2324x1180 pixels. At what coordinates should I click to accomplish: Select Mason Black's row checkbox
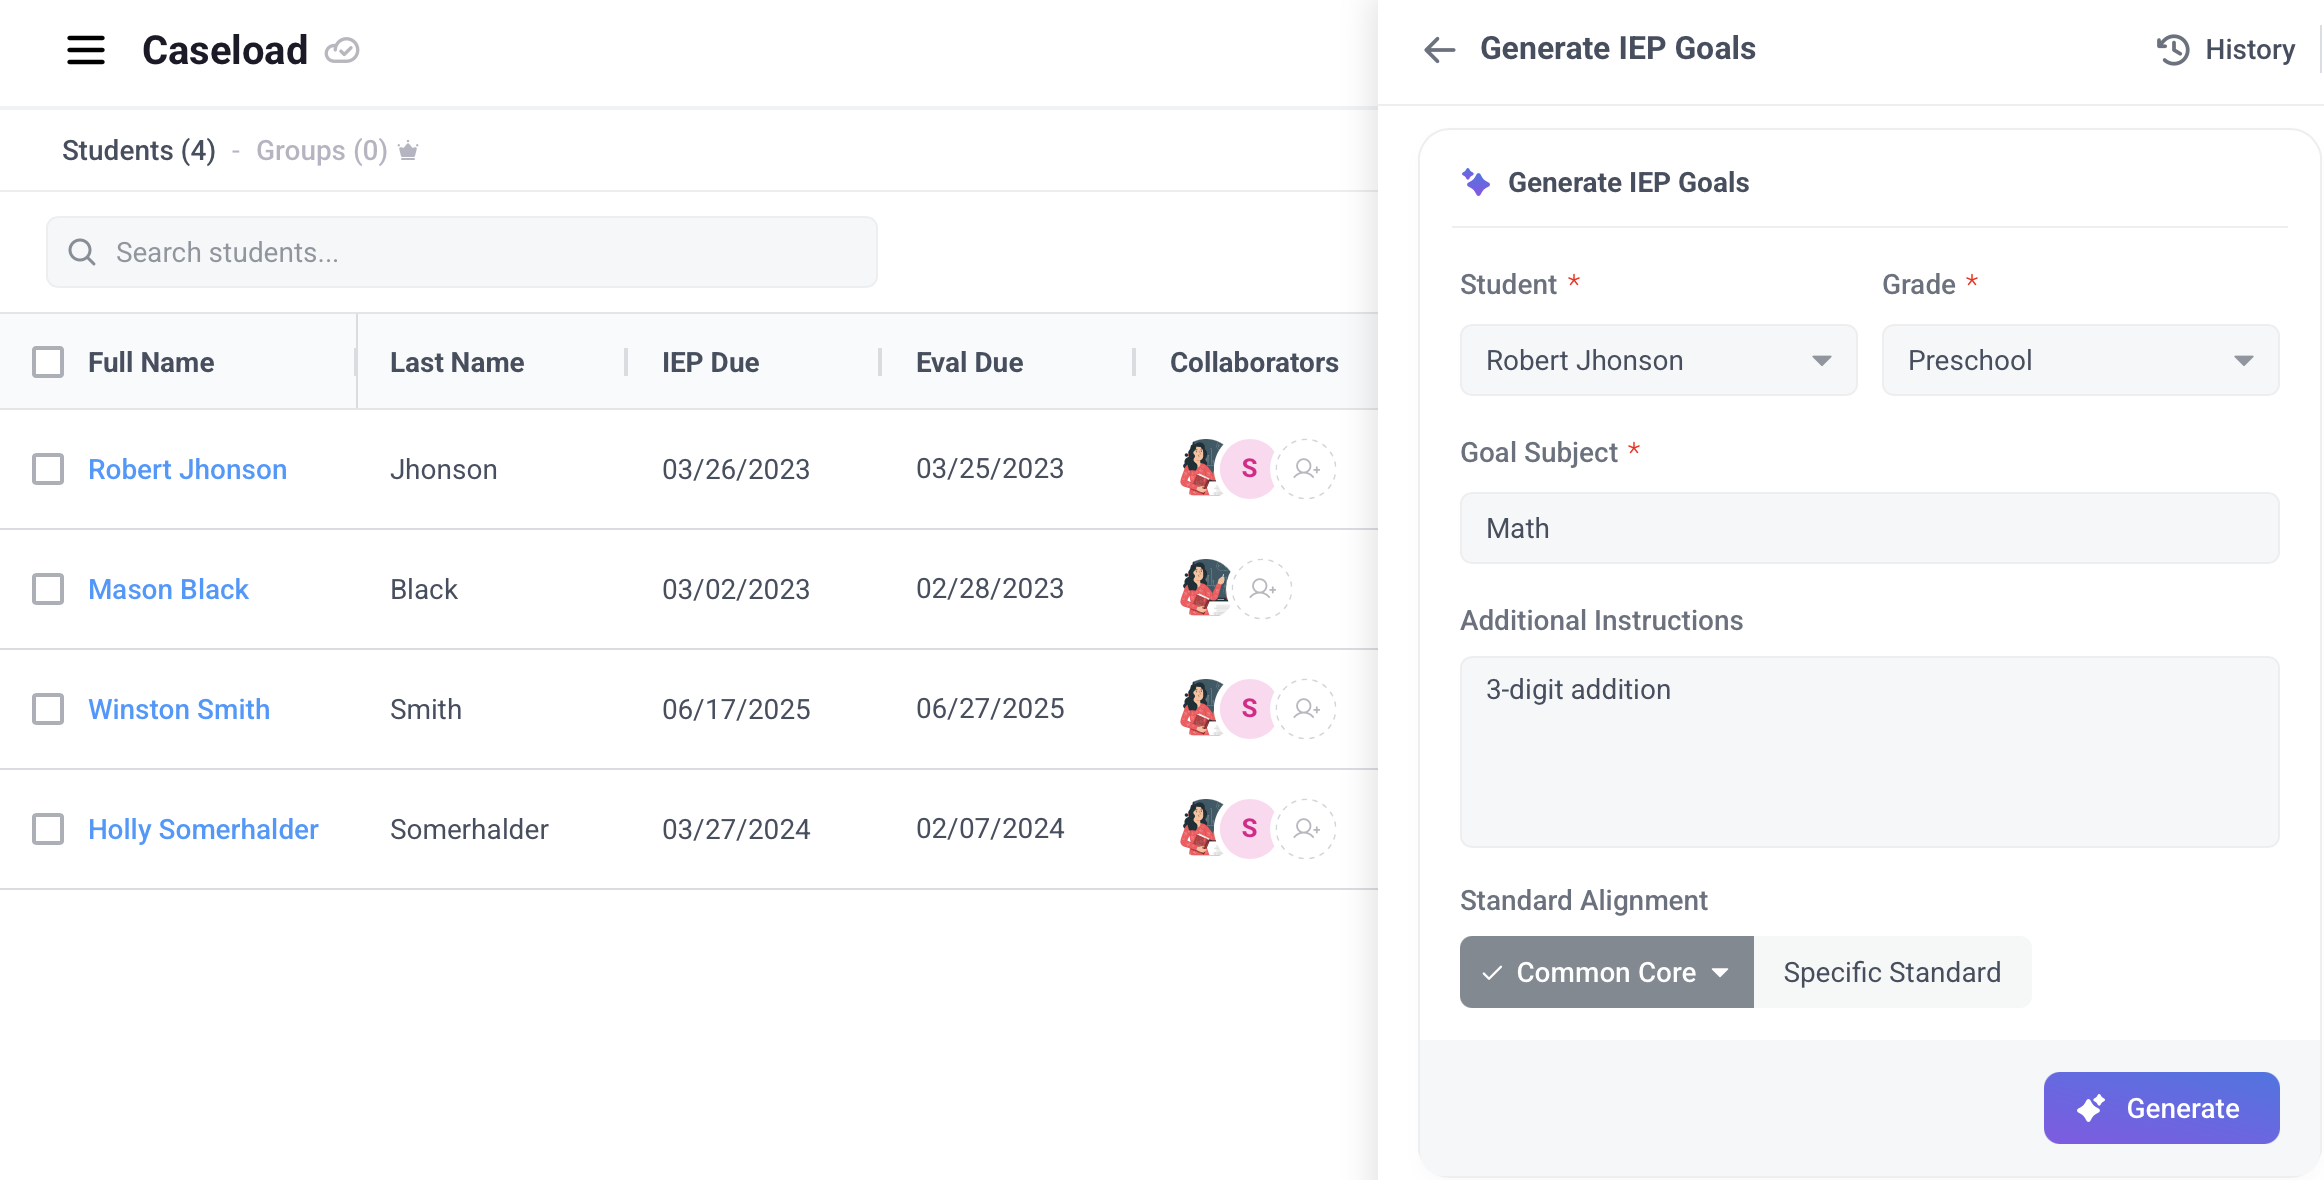point(48,589)
